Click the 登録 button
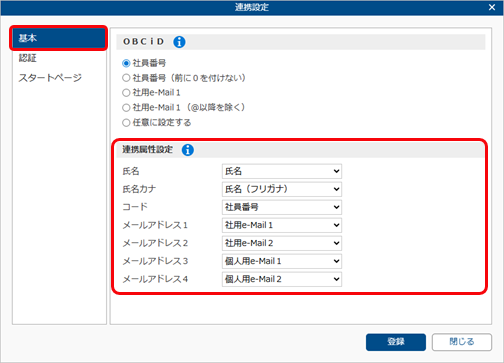This screenshot has height=363, width=504. (x=396, y=342)
